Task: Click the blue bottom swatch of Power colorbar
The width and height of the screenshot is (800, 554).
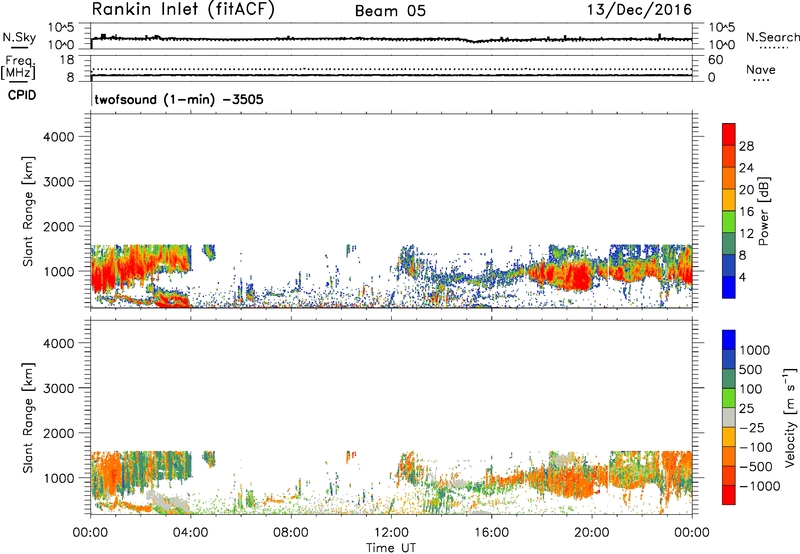Action: pyautogui.click(x=729, y=287)
